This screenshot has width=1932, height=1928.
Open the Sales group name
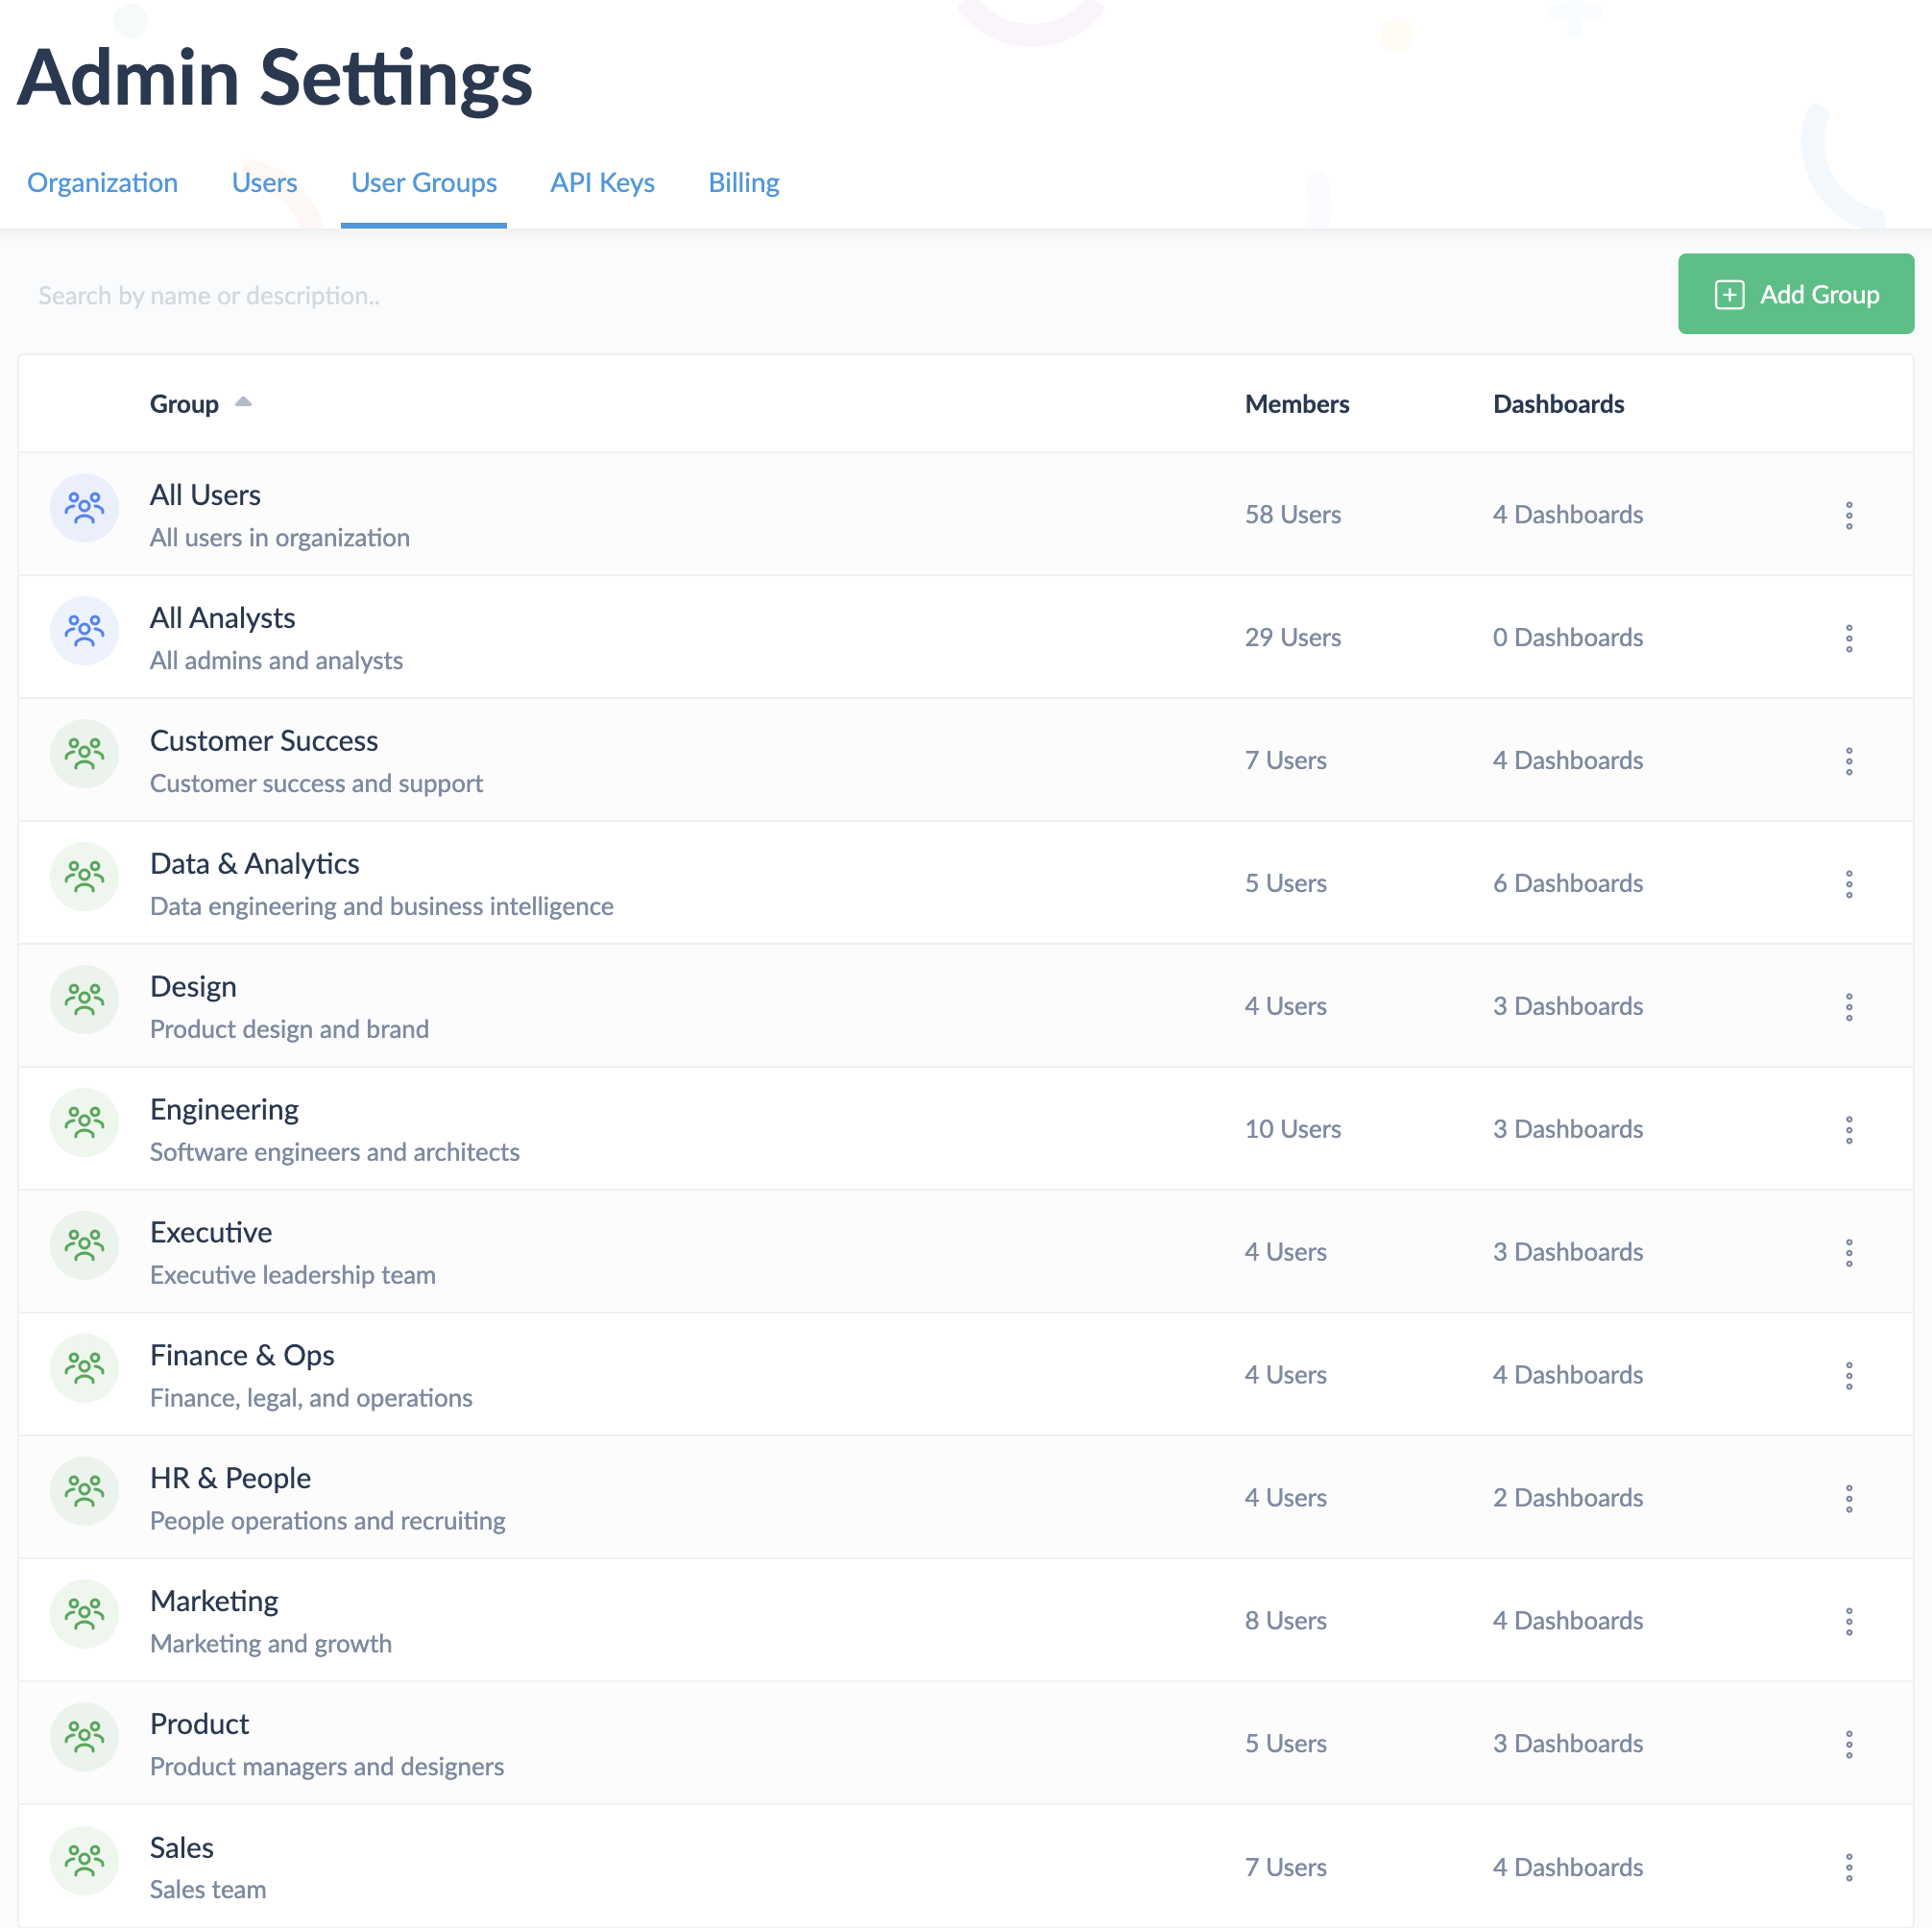(182, 1848)
